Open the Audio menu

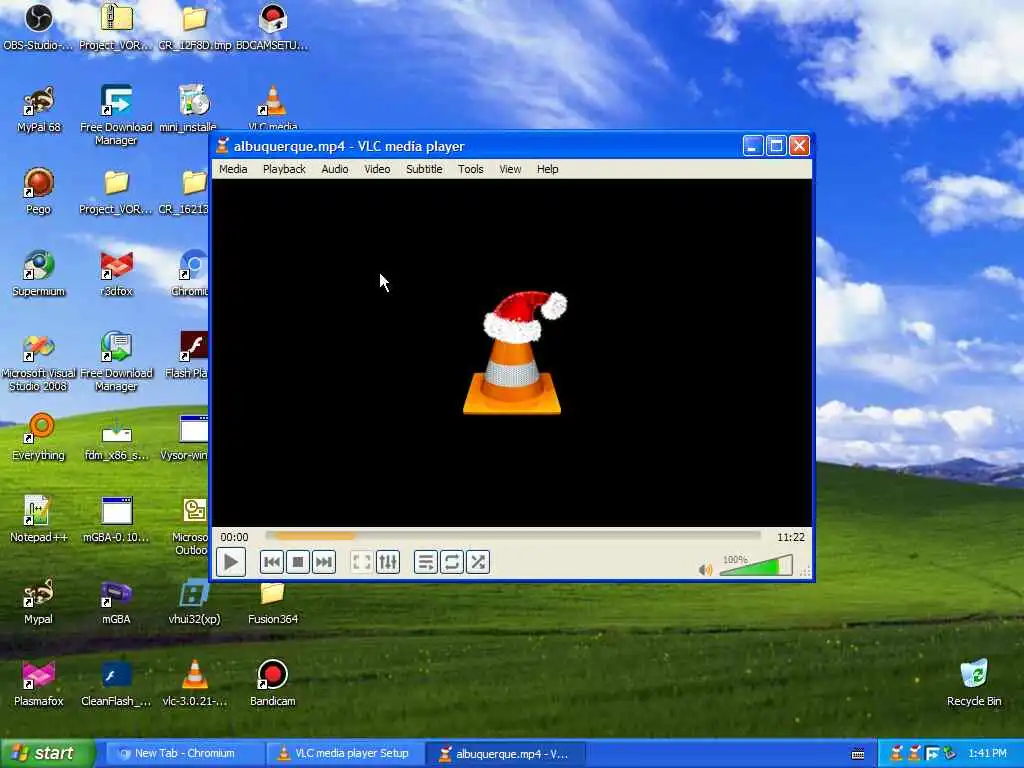coord(334,169)
